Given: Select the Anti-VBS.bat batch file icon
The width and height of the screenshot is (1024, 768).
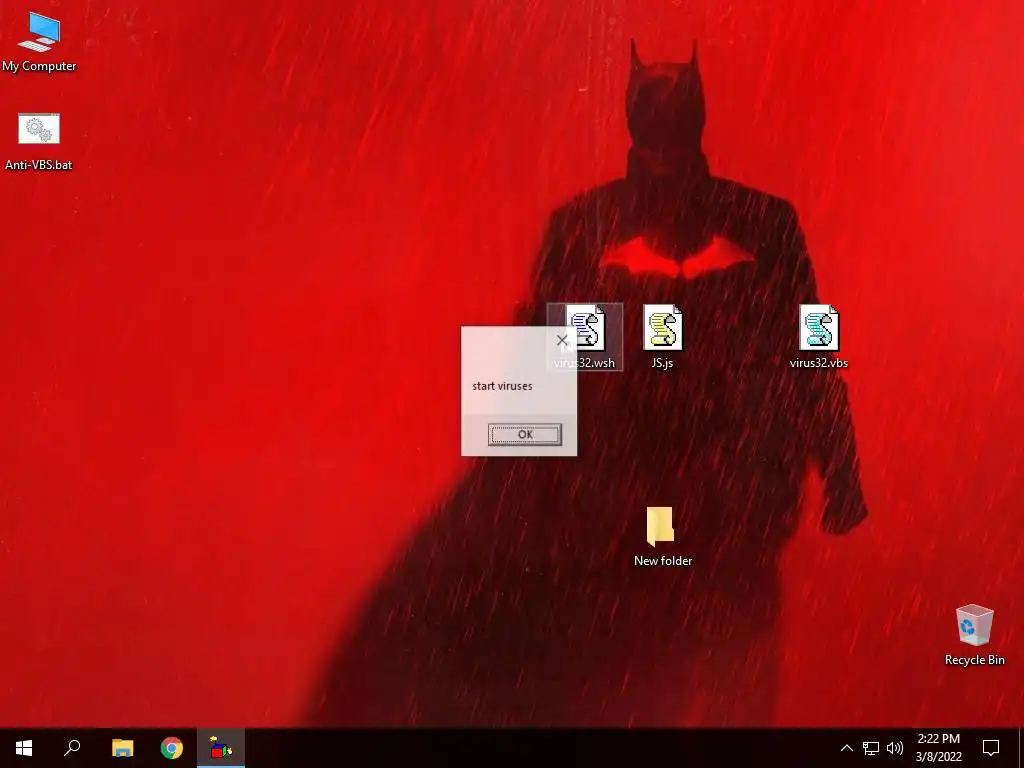Looking at the screenshot, I should (x=39, y=142).
